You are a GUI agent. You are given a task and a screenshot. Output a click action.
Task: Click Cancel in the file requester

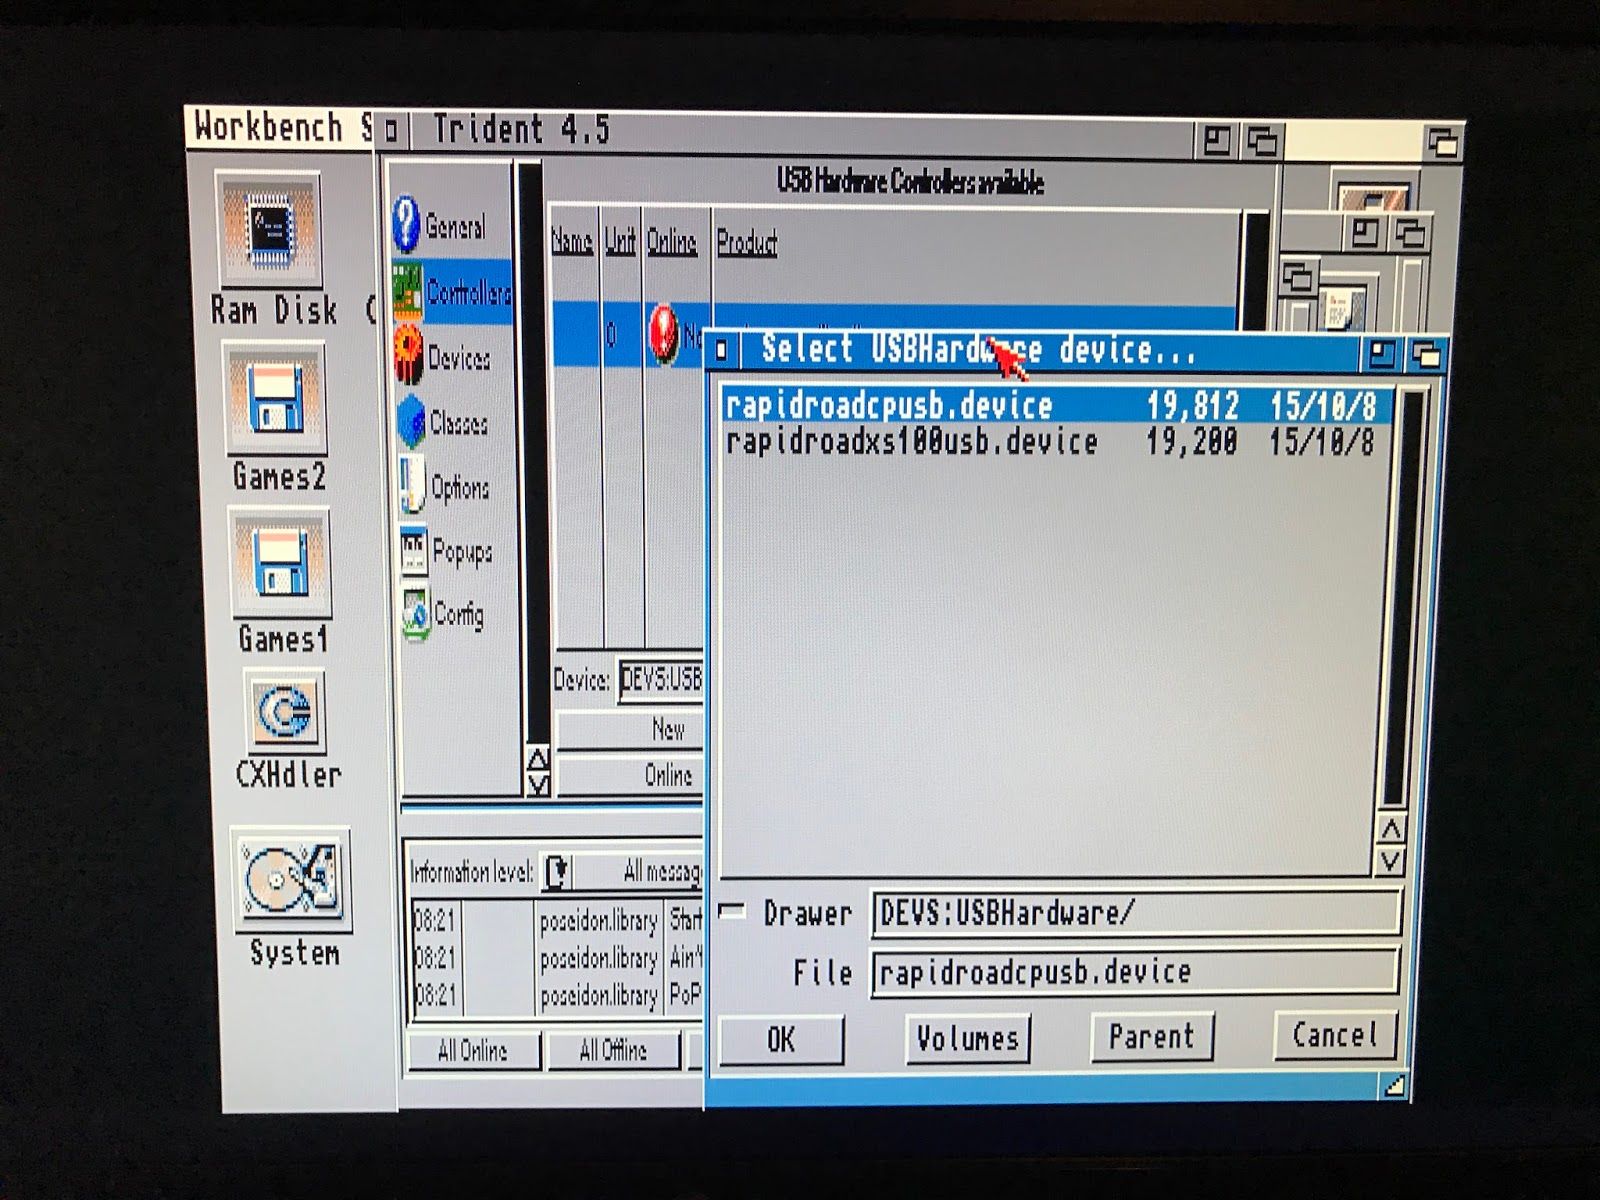pos(1336,1034)
